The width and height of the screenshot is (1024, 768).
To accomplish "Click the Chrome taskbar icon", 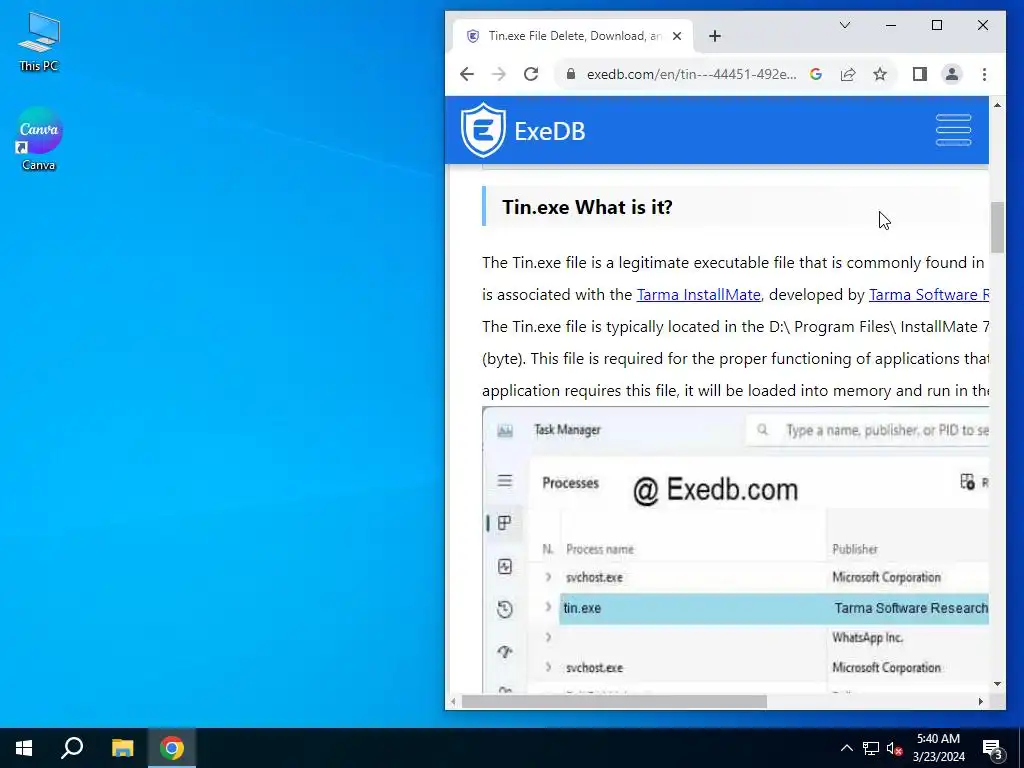I will click(172, 748).
